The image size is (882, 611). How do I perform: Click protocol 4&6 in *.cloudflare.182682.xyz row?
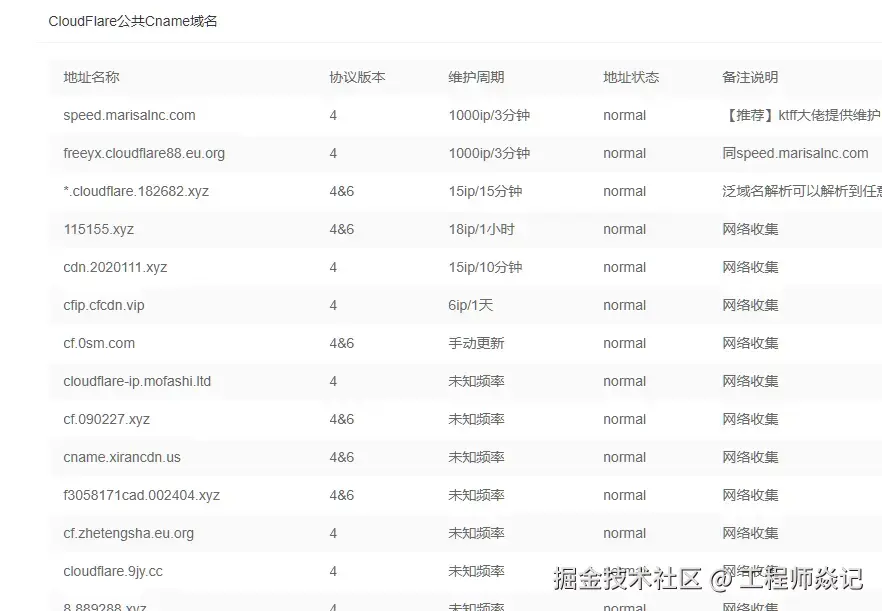(341, 191)
